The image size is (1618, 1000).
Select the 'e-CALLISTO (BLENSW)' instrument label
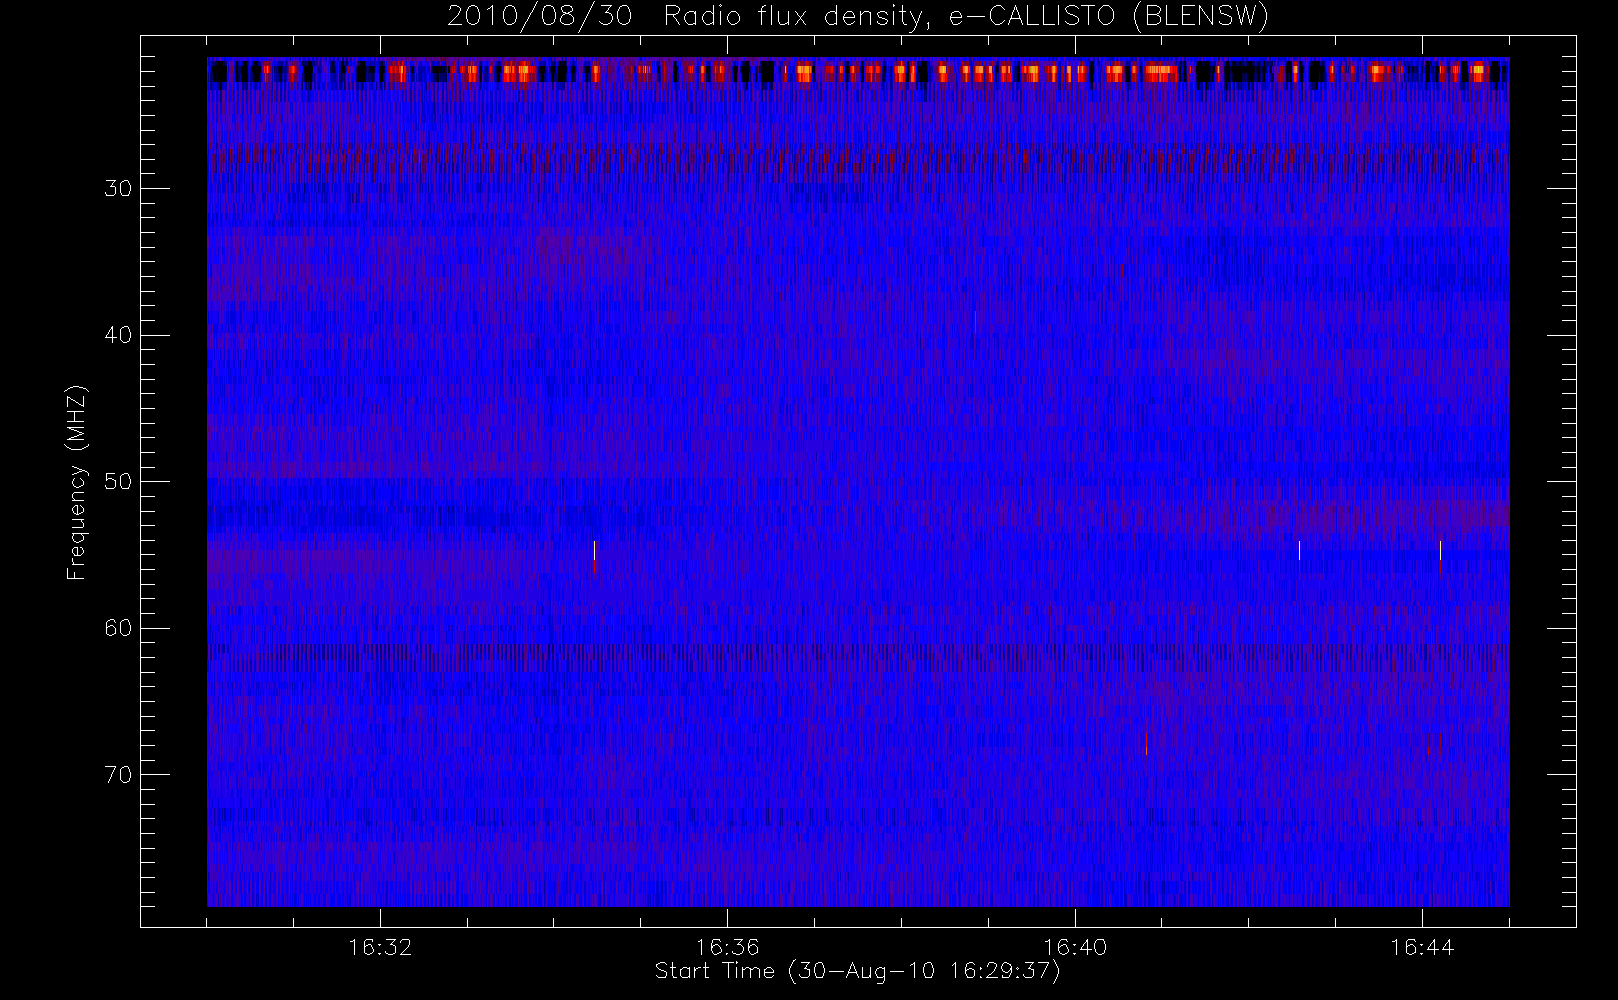pos(1108,17)
